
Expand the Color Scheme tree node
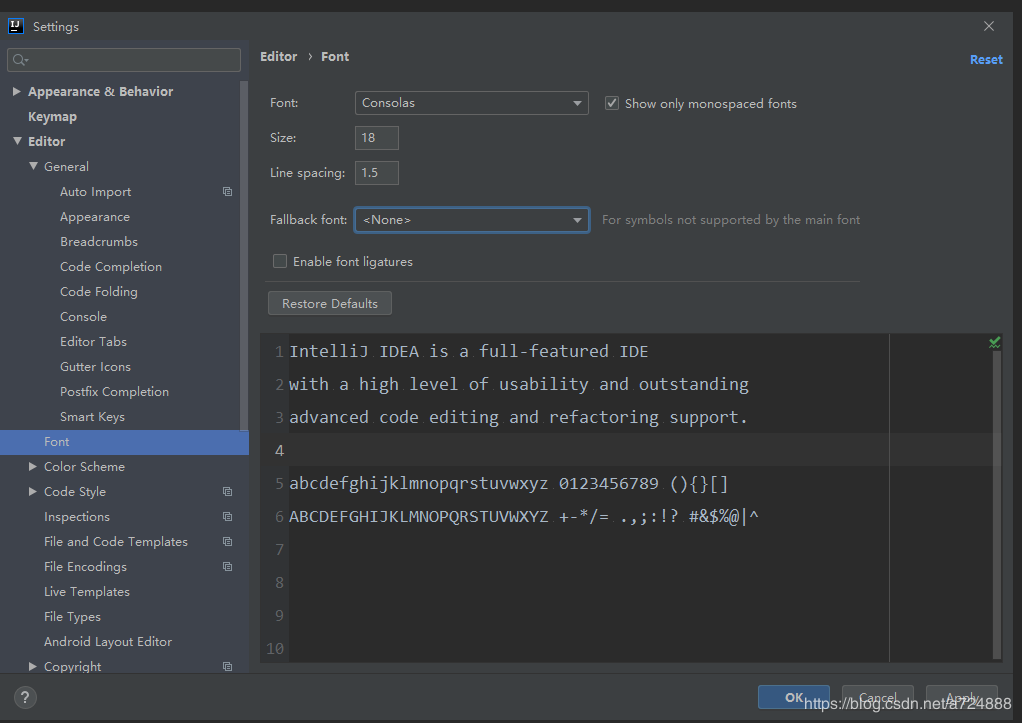[x=33, y=467]
